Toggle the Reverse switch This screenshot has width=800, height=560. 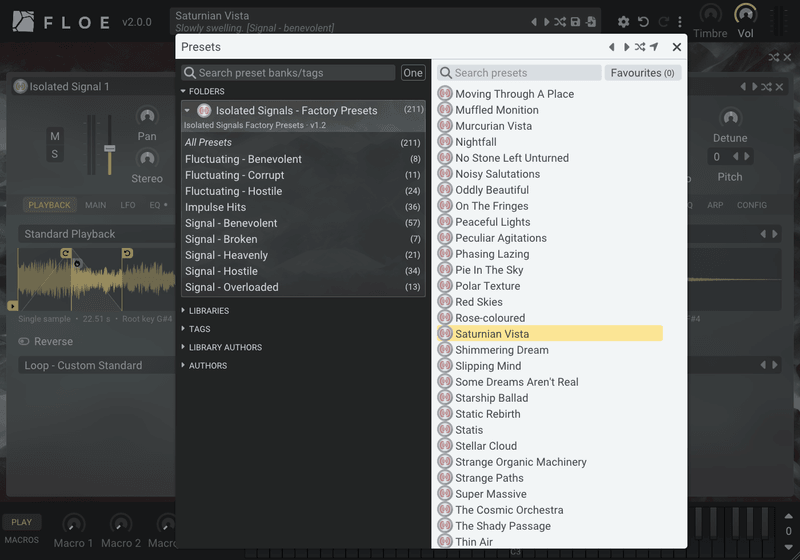tap(24, 341)
